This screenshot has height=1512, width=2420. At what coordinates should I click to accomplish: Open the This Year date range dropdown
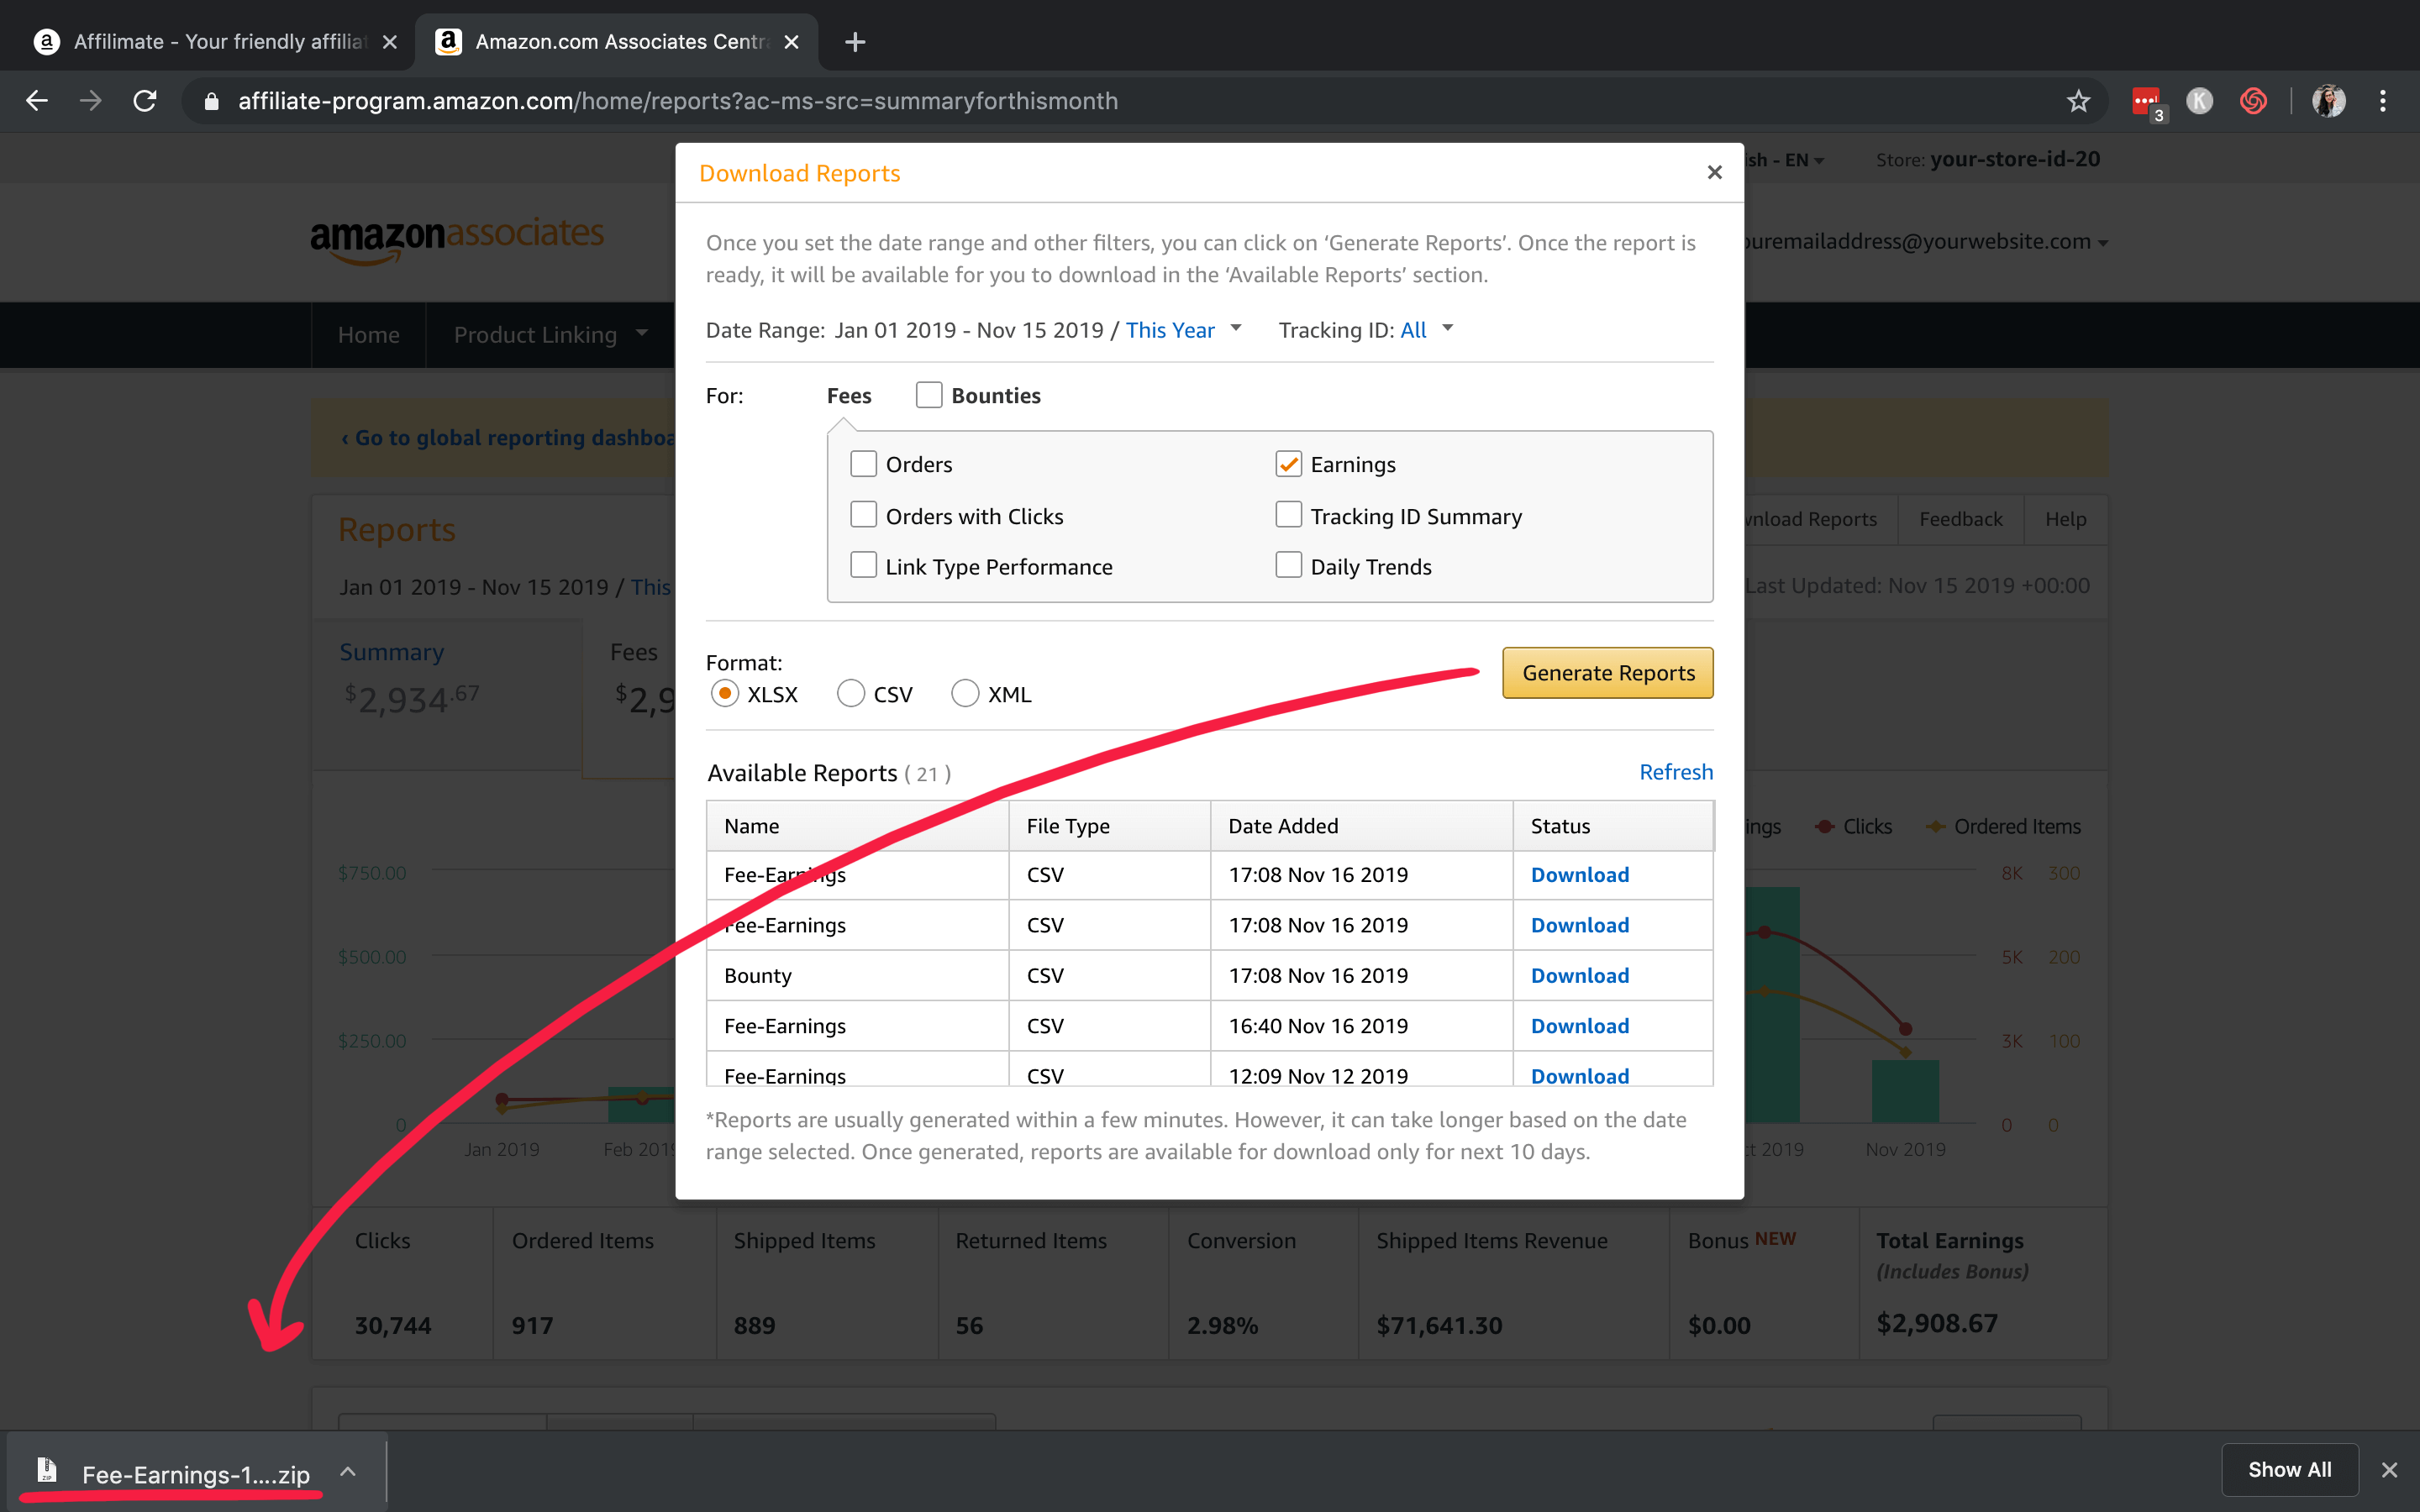click(x=1183, y=330)
